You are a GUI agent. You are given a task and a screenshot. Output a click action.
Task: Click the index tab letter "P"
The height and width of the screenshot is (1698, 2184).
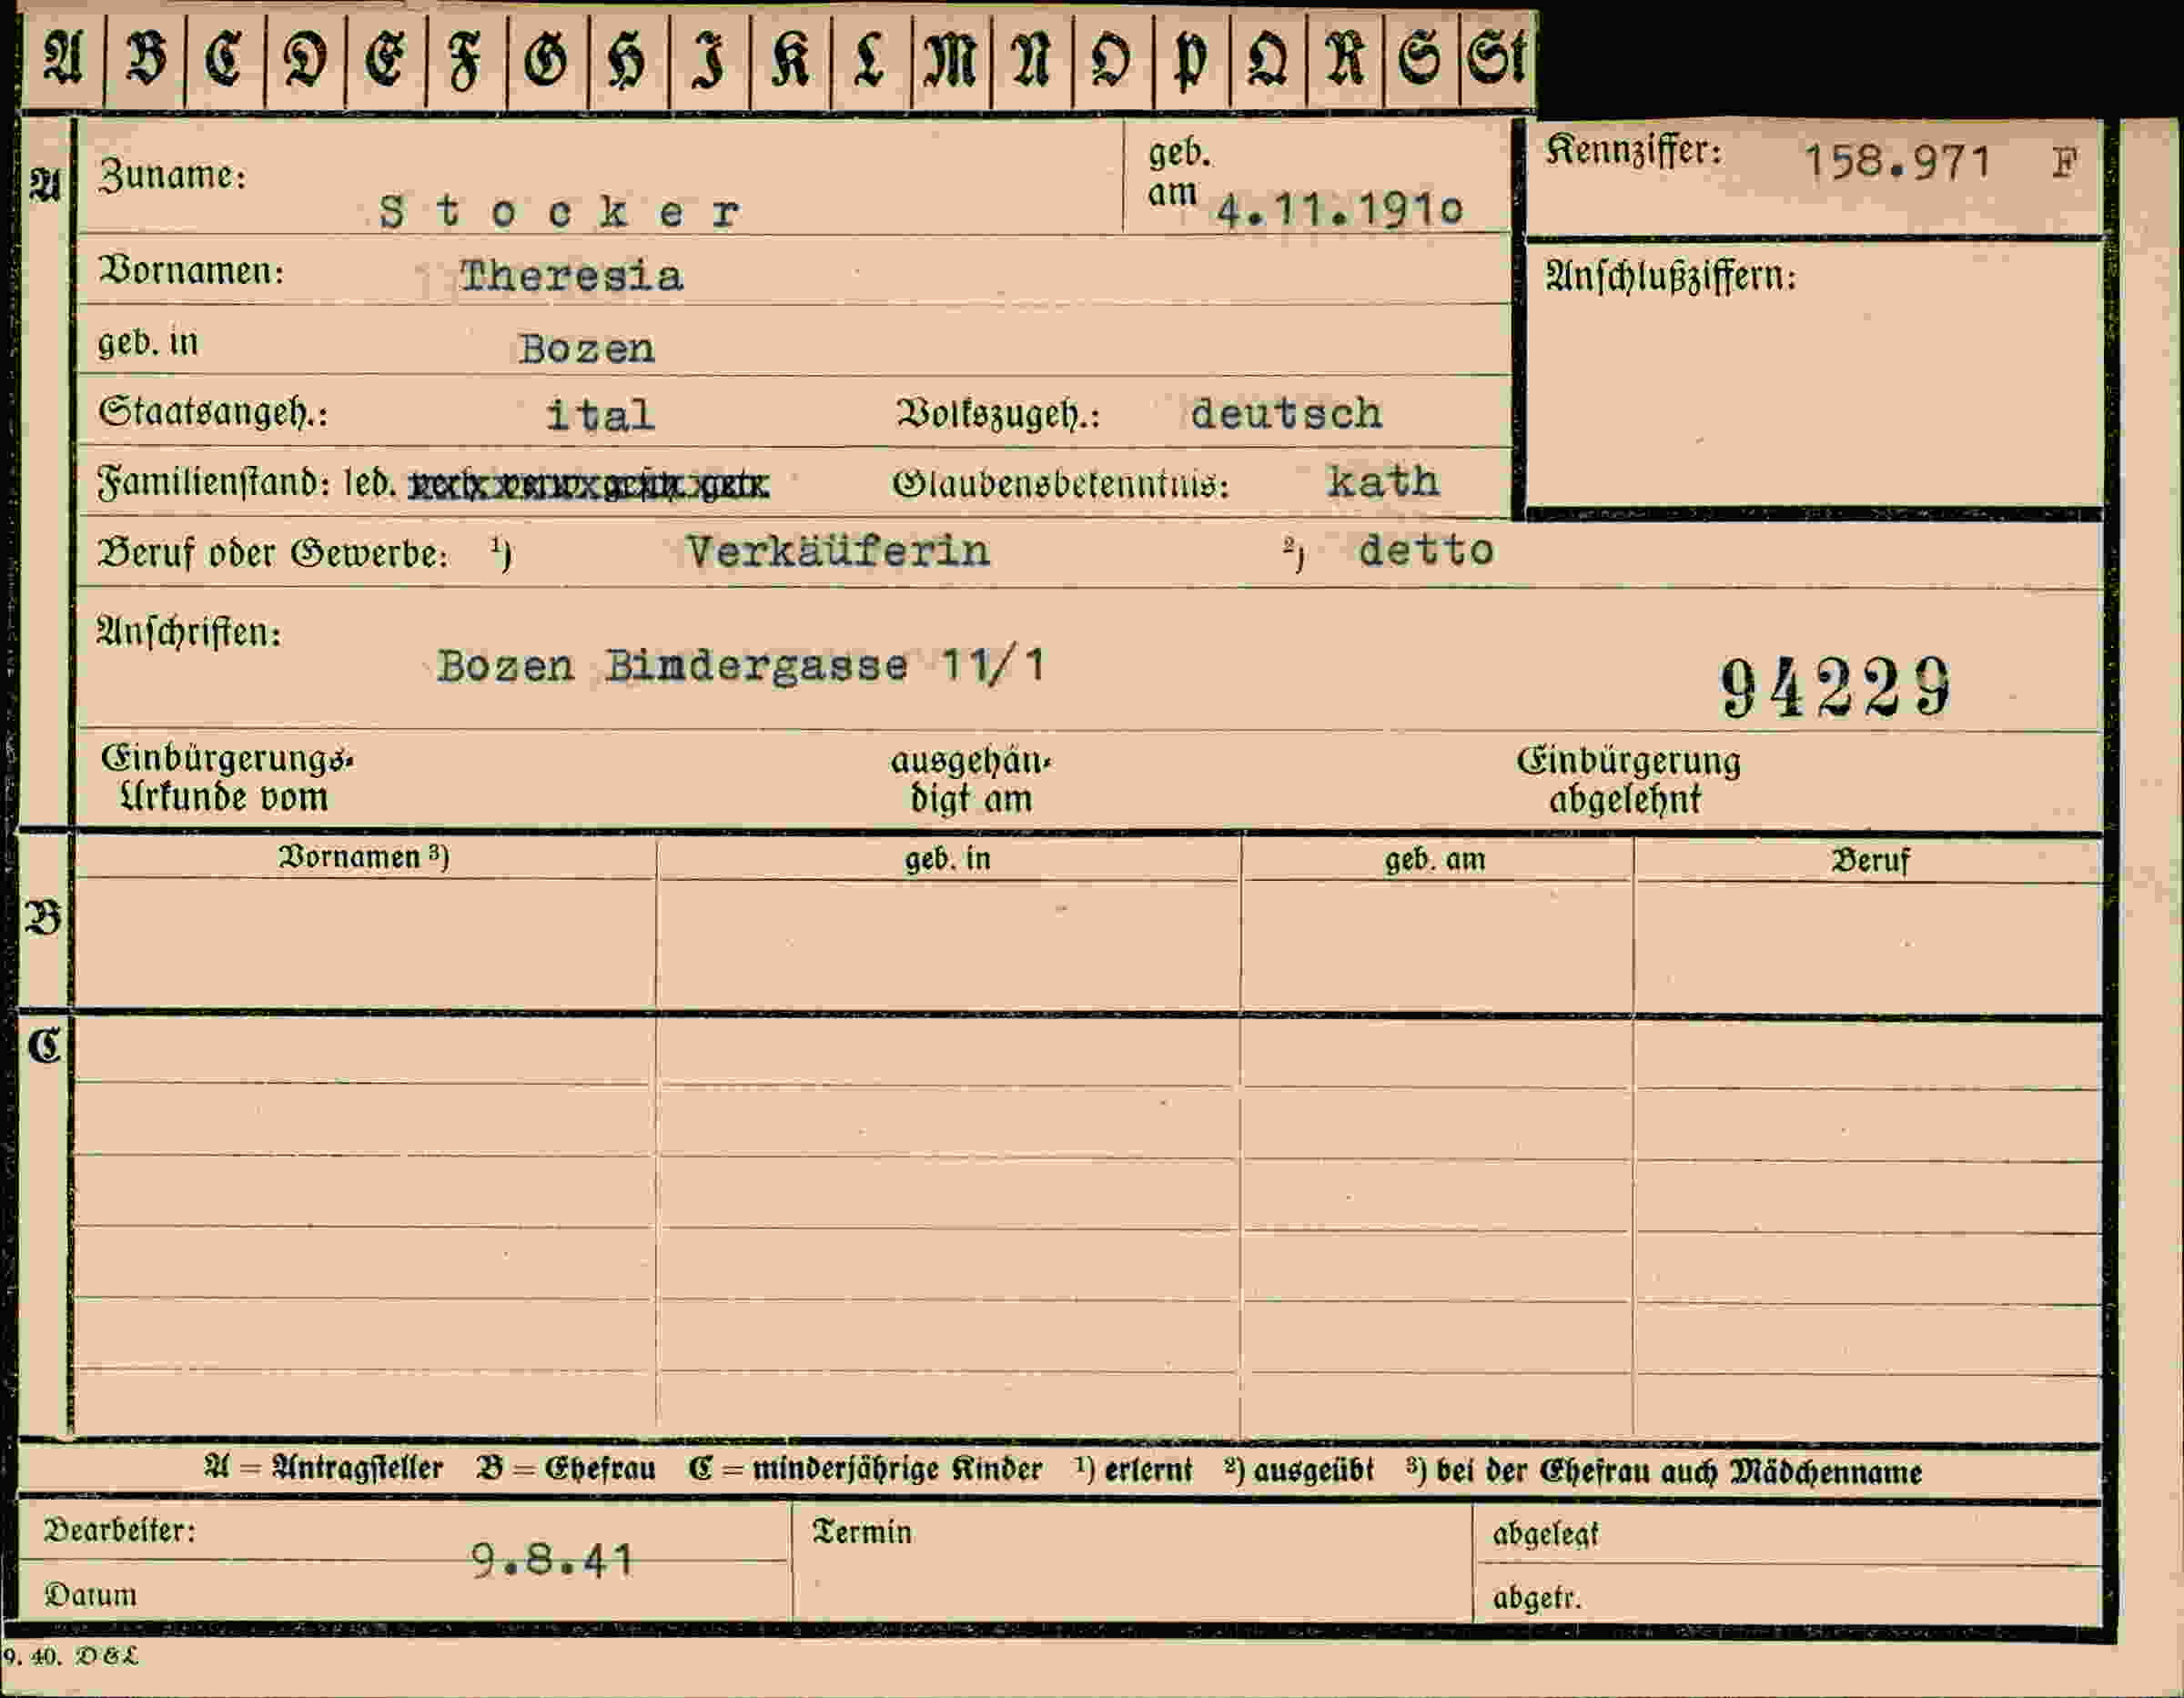pos(1190,60)
